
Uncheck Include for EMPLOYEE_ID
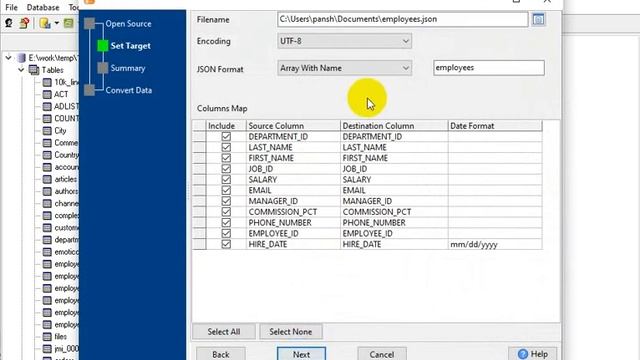tap(226, 233)
